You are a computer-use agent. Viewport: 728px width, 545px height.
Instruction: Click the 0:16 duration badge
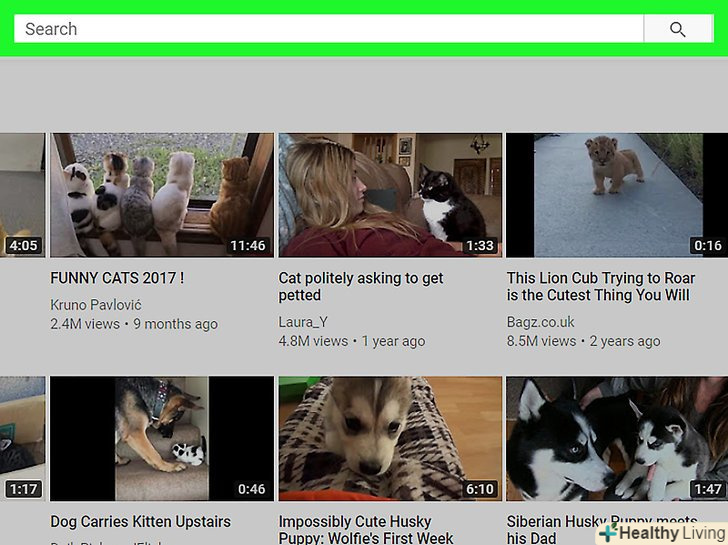point(708,245)
